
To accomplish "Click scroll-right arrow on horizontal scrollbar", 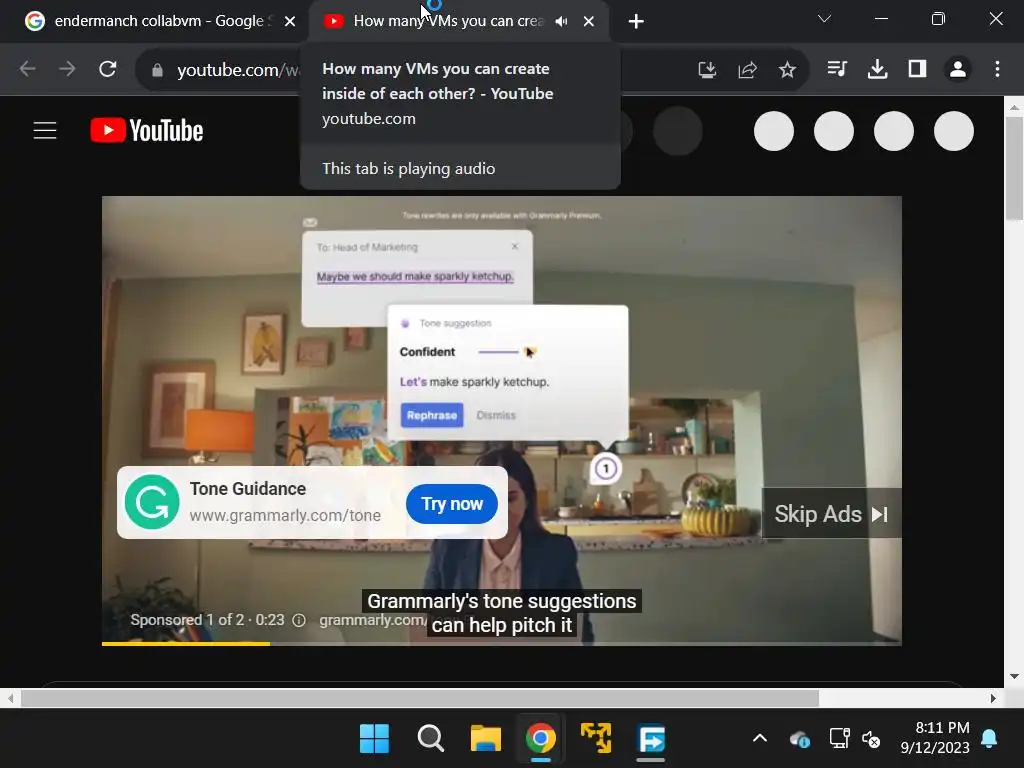I will click(x=993, y=699).
